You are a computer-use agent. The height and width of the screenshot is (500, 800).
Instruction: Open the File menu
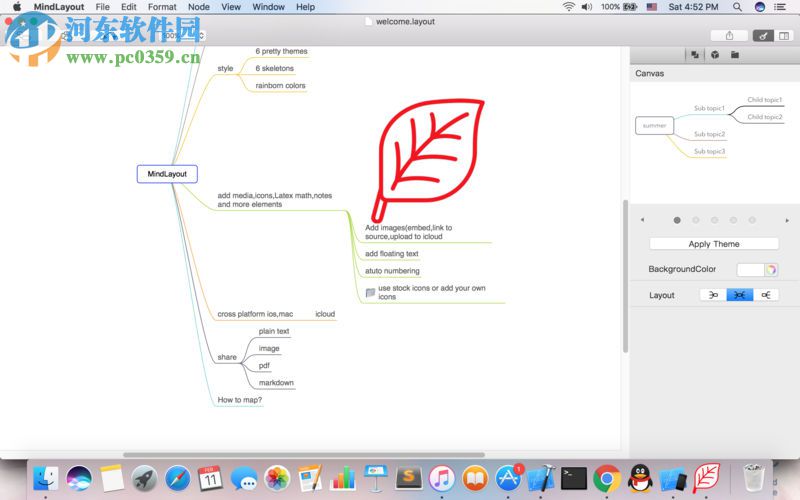click(103, 7)
